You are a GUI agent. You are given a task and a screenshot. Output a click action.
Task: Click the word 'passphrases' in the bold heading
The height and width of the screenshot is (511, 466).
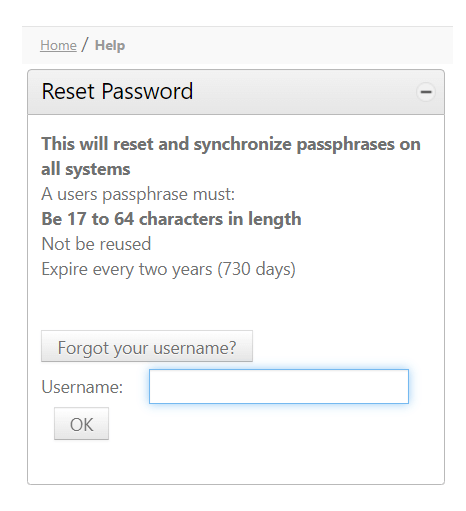tap(345, 145)
